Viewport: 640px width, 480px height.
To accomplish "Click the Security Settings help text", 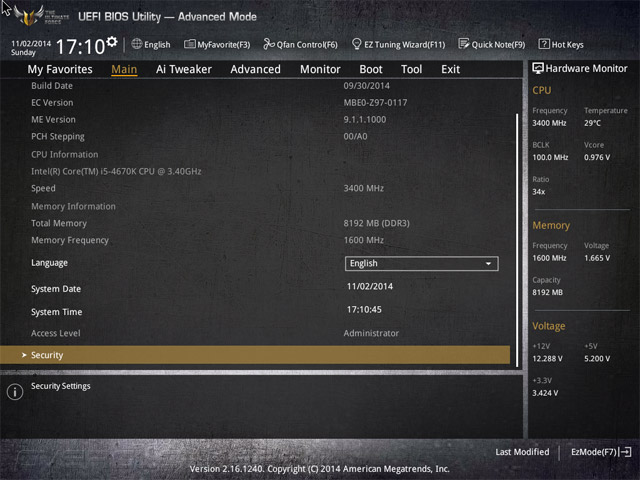I will point(60,386).
